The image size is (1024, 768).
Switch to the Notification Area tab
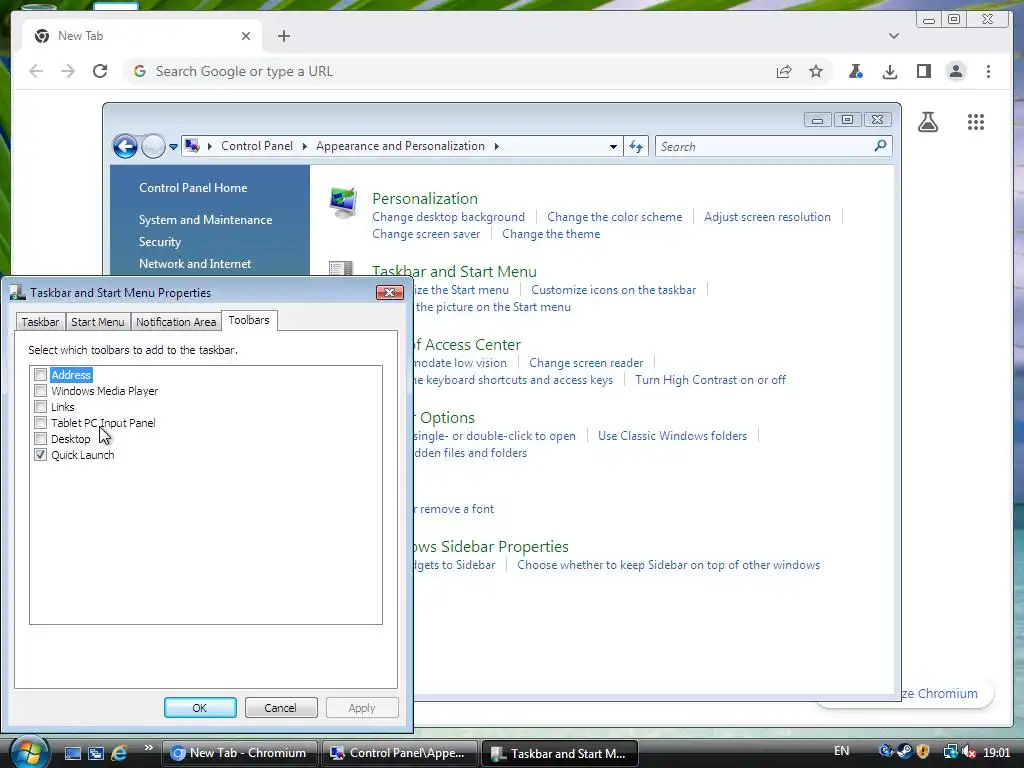pos(176,322)
